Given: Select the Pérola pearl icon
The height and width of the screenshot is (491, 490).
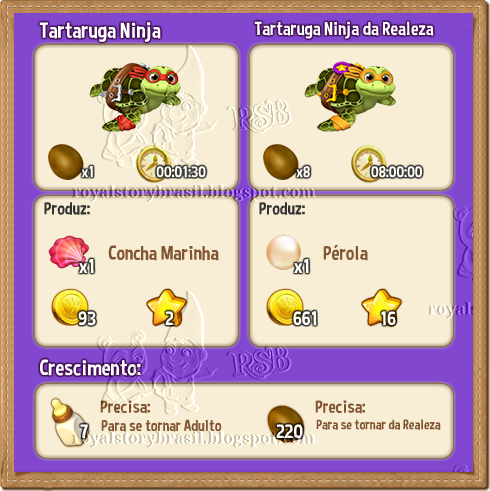Looking at the screenshot, I should (x=283, y=252).
